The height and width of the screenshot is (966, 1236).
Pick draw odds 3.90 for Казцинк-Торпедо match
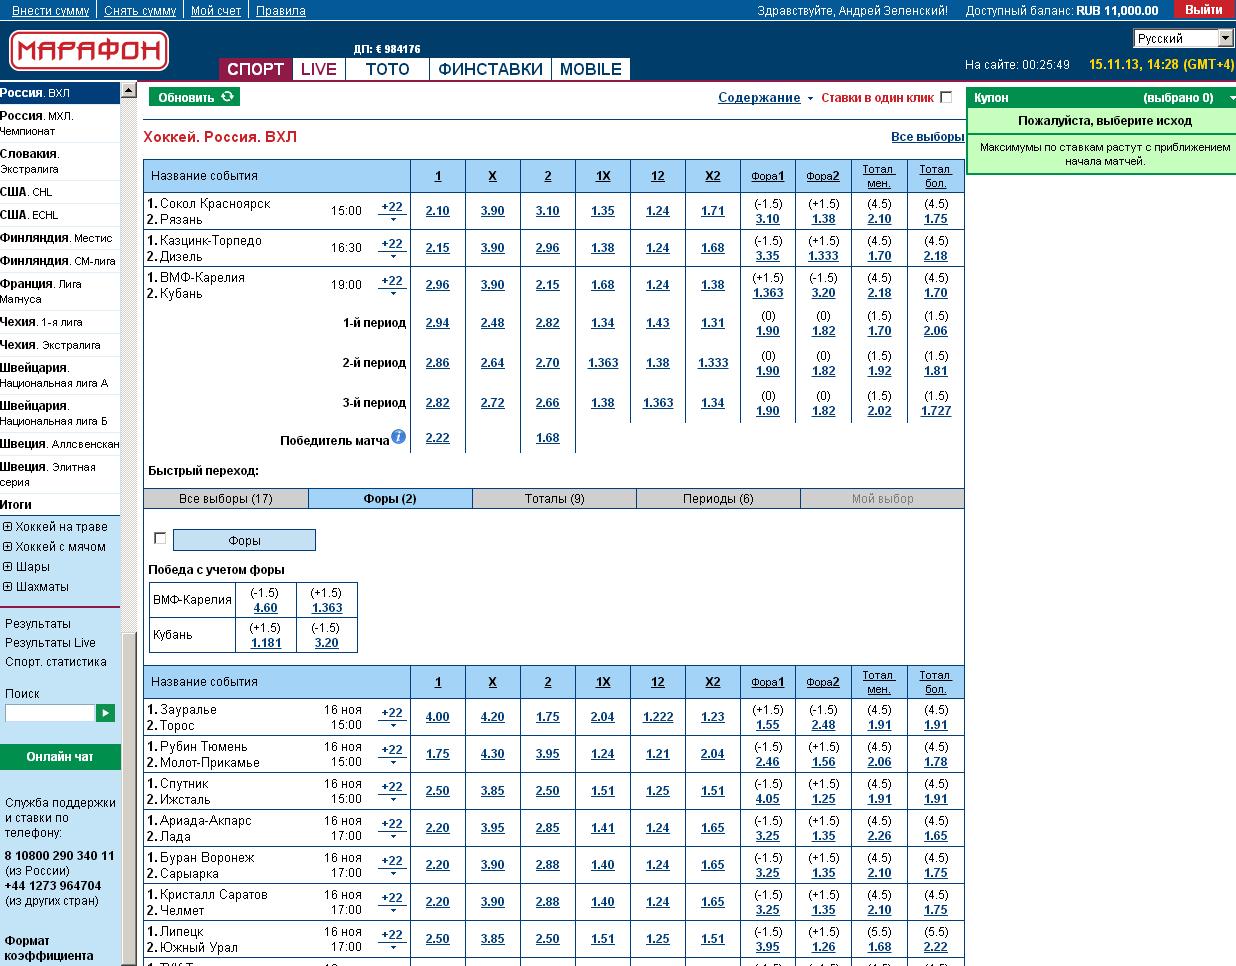(493, 248)
